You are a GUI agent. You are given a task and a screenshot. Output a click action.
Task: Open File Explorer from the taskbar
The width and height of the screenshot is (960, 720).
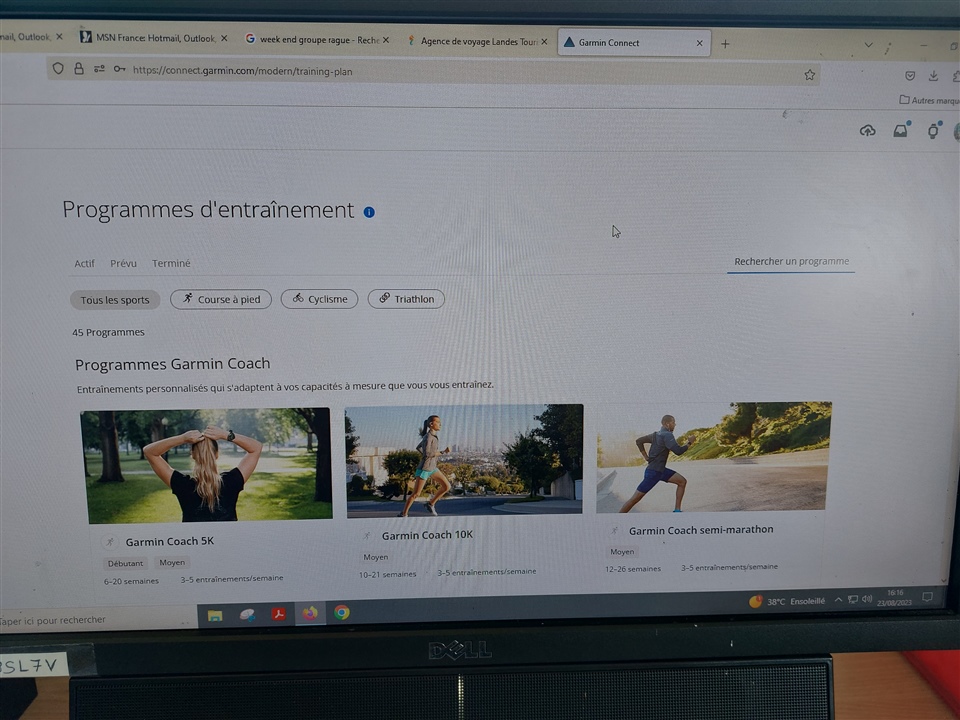click(214, 615)
